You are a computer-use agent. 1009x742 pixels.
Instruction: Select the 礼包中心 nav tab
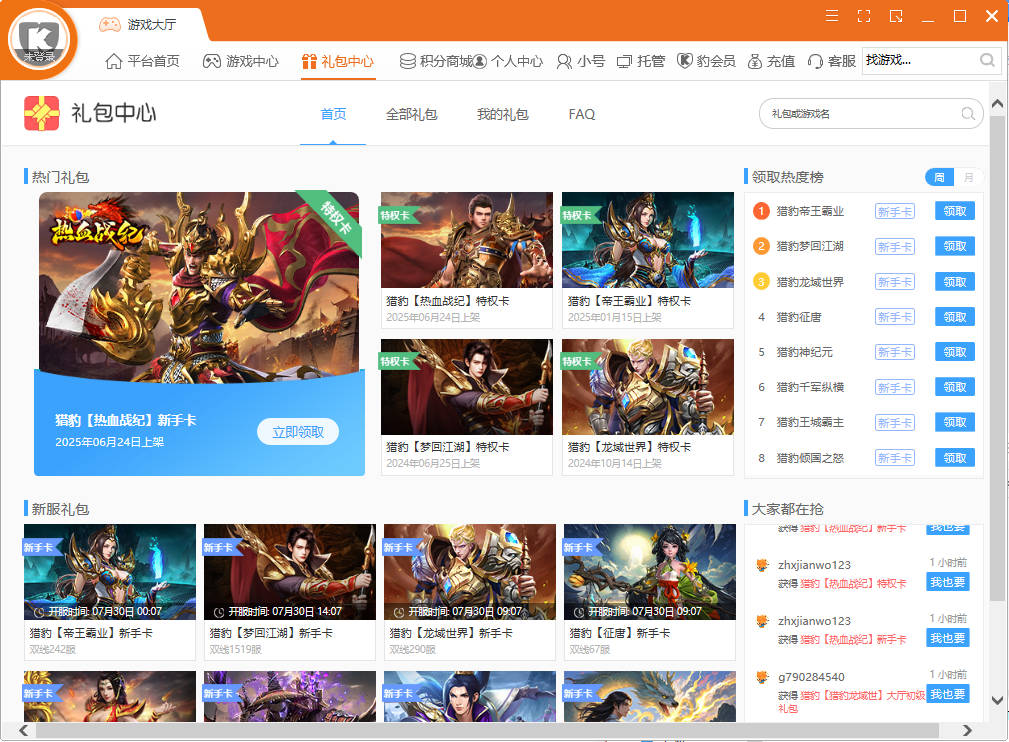coord(338,61)
